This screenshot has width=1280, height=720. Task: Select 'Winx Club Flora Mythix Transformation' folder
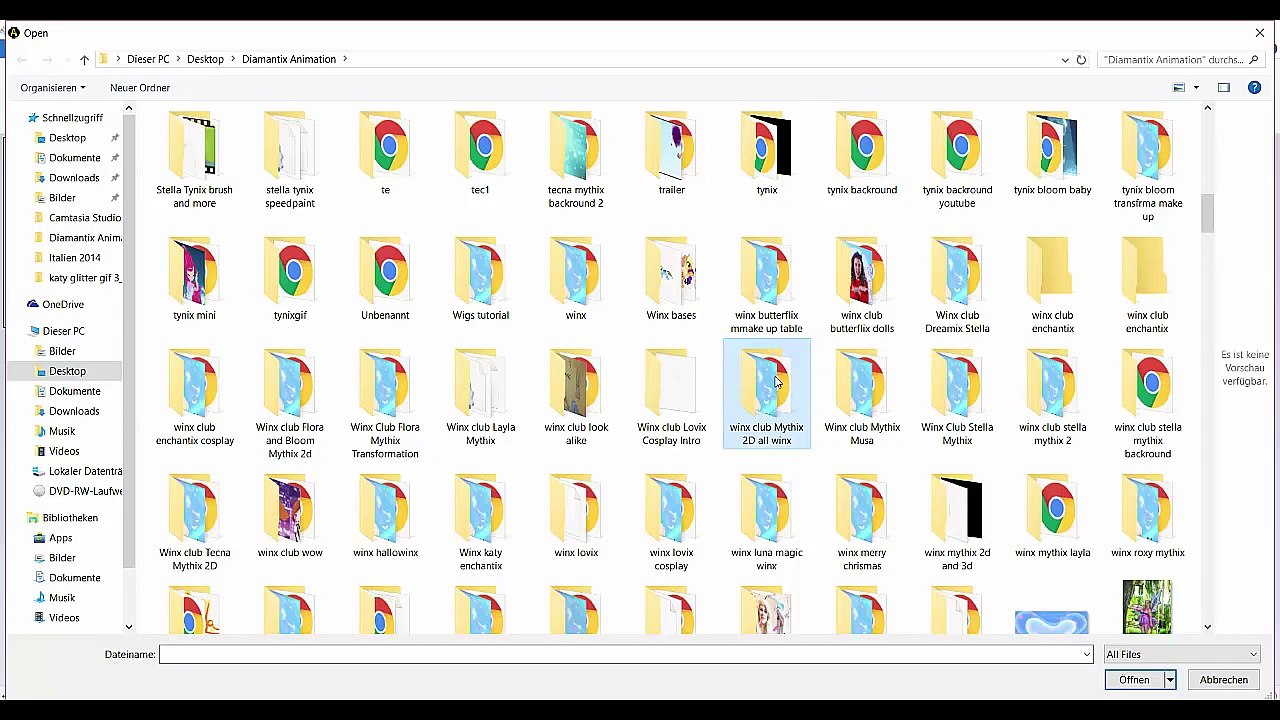(385, 405)
